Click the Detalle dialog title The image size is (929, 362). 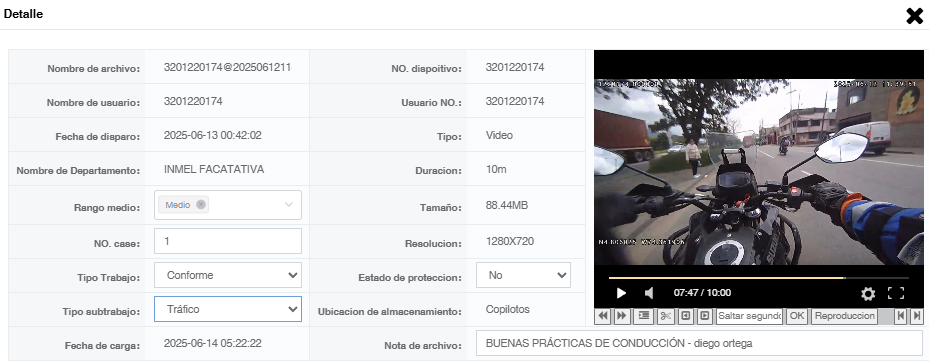coord(23,14)
